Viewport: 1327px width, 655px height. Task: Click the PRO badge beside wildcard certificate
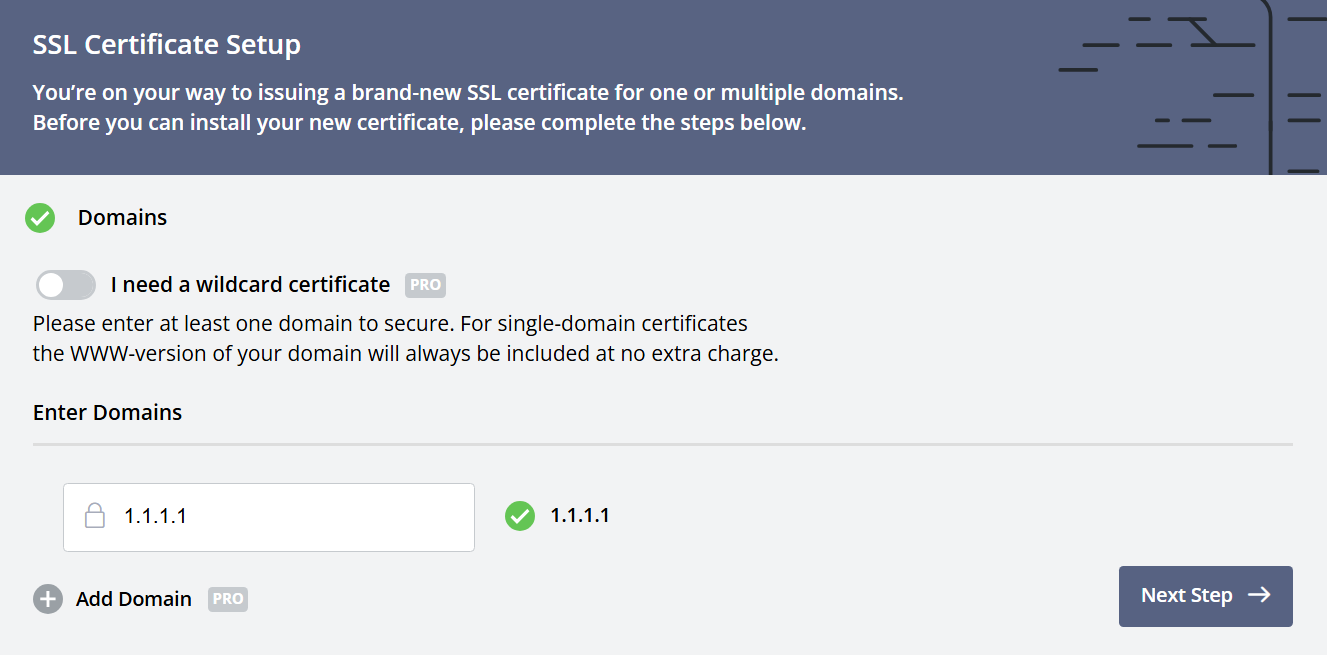point(425,285)
